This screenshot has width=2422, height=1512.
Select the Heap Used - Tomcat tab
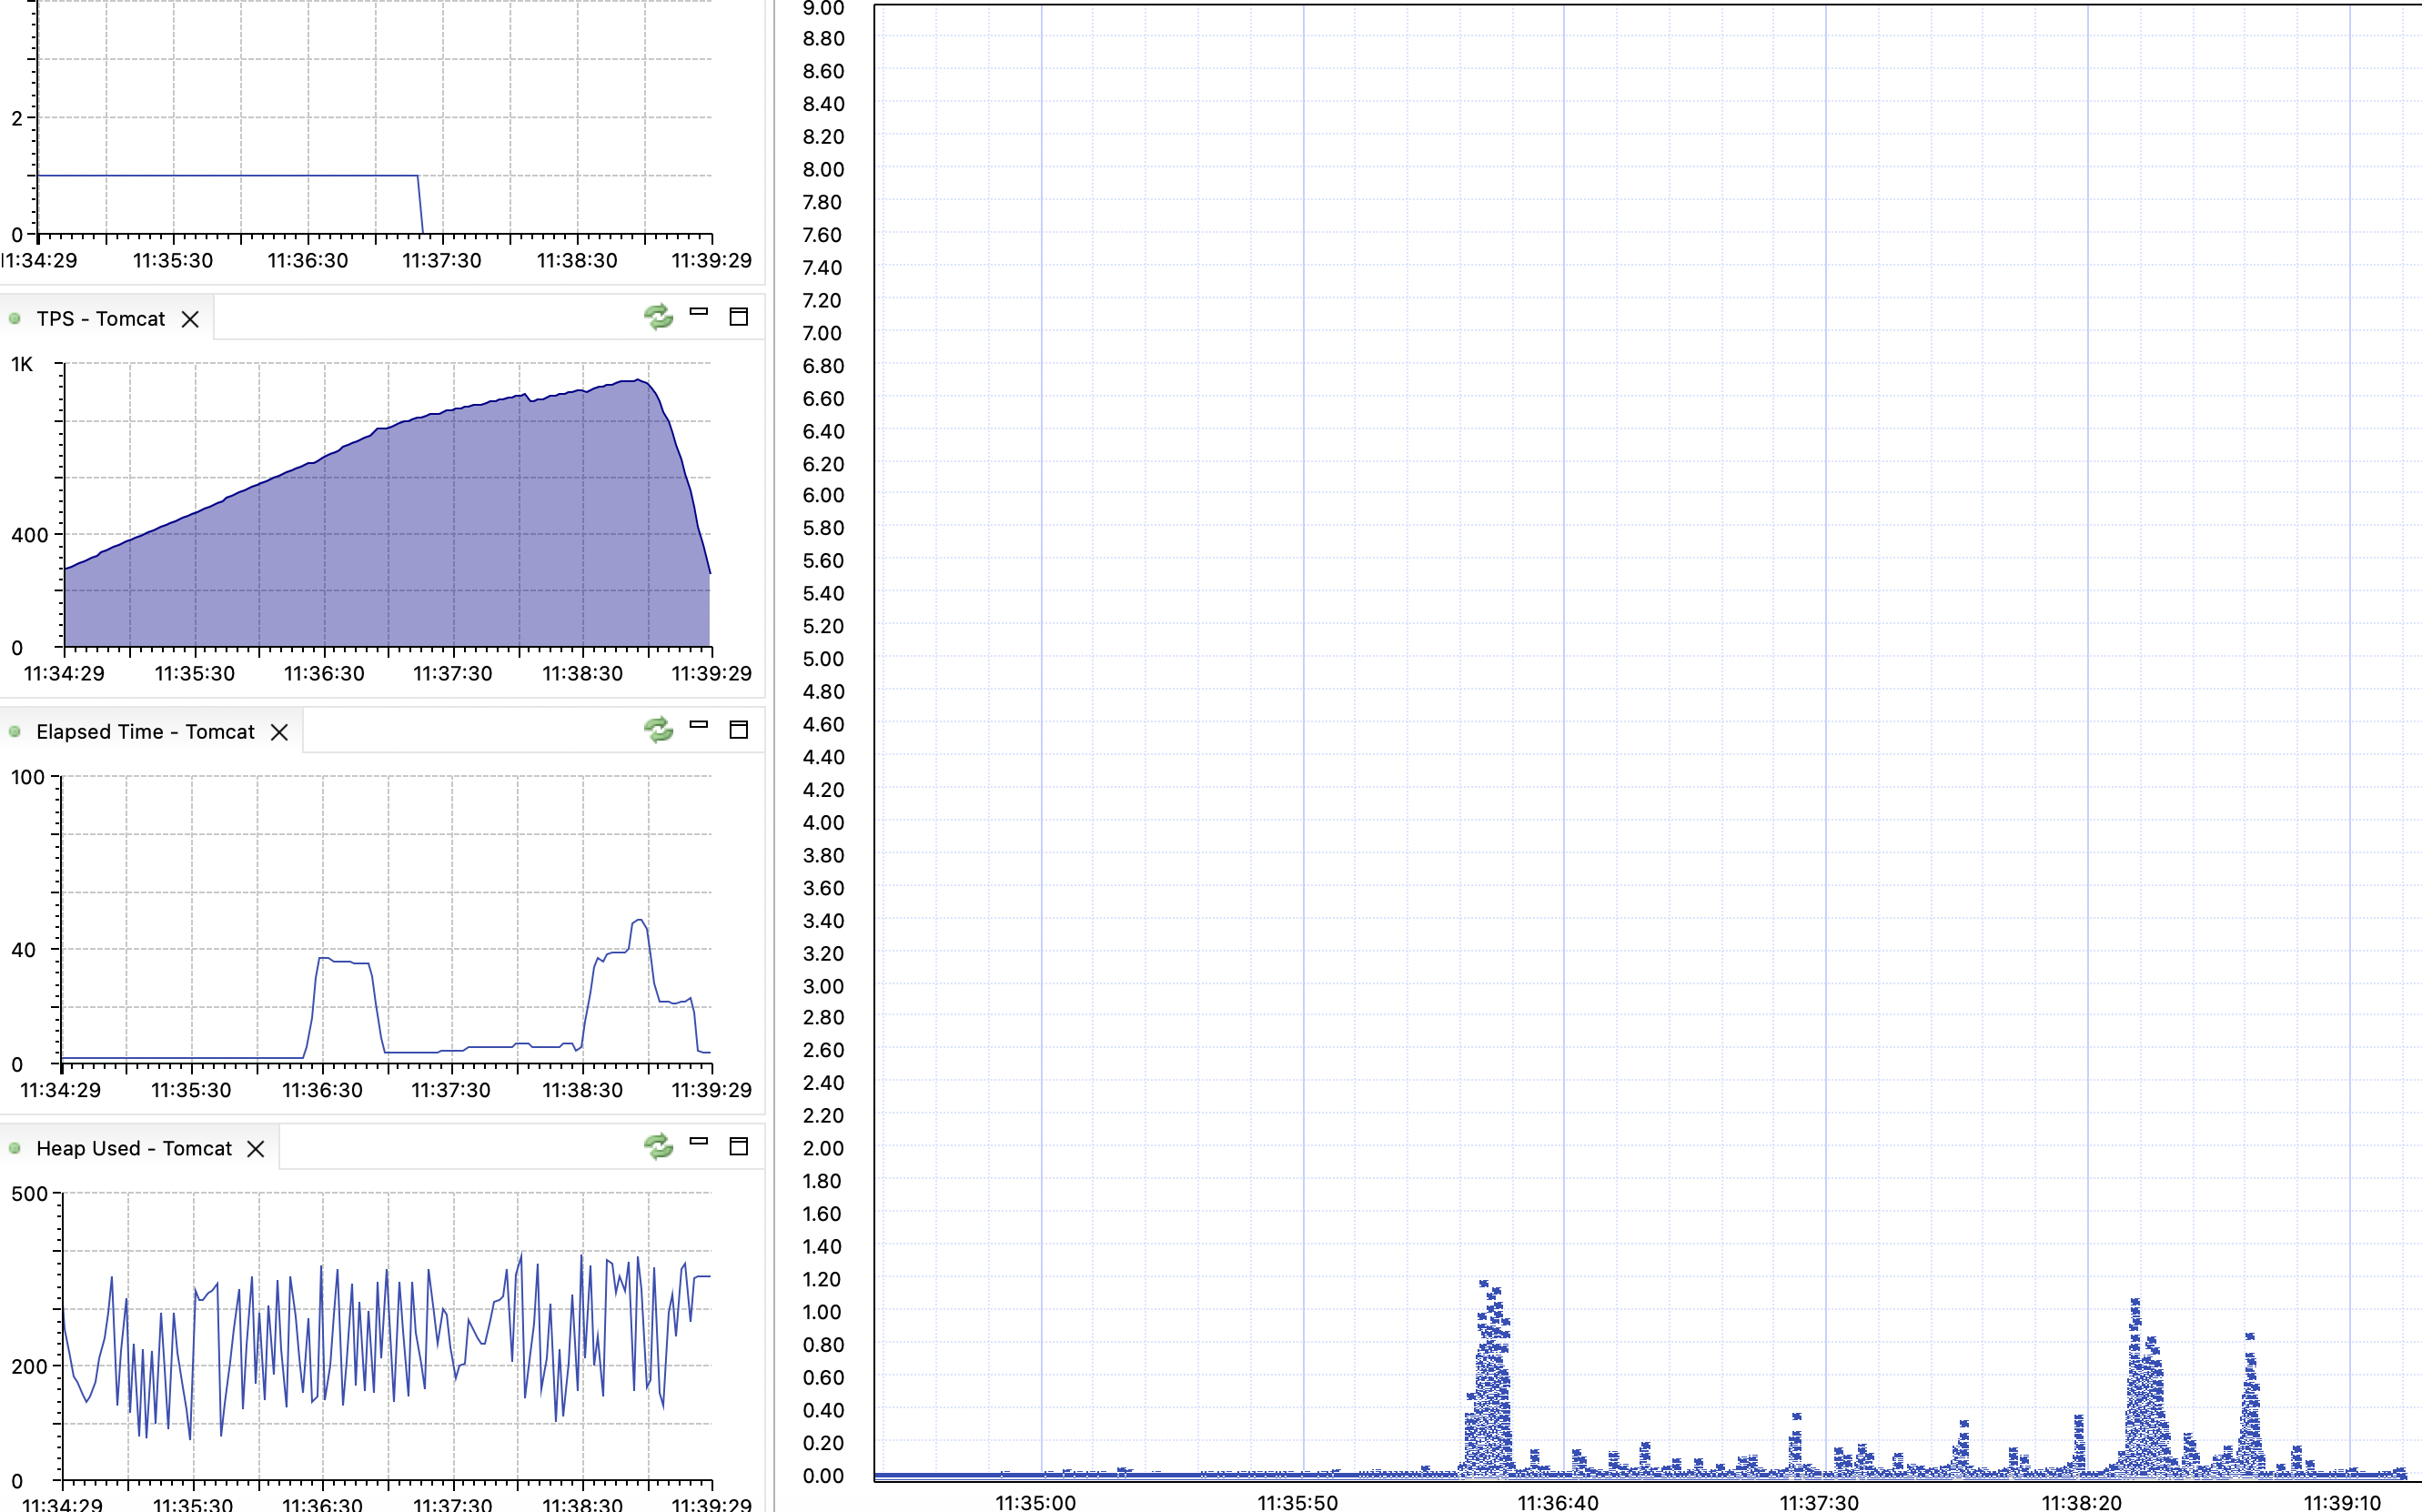click(x=133, y=1149)
